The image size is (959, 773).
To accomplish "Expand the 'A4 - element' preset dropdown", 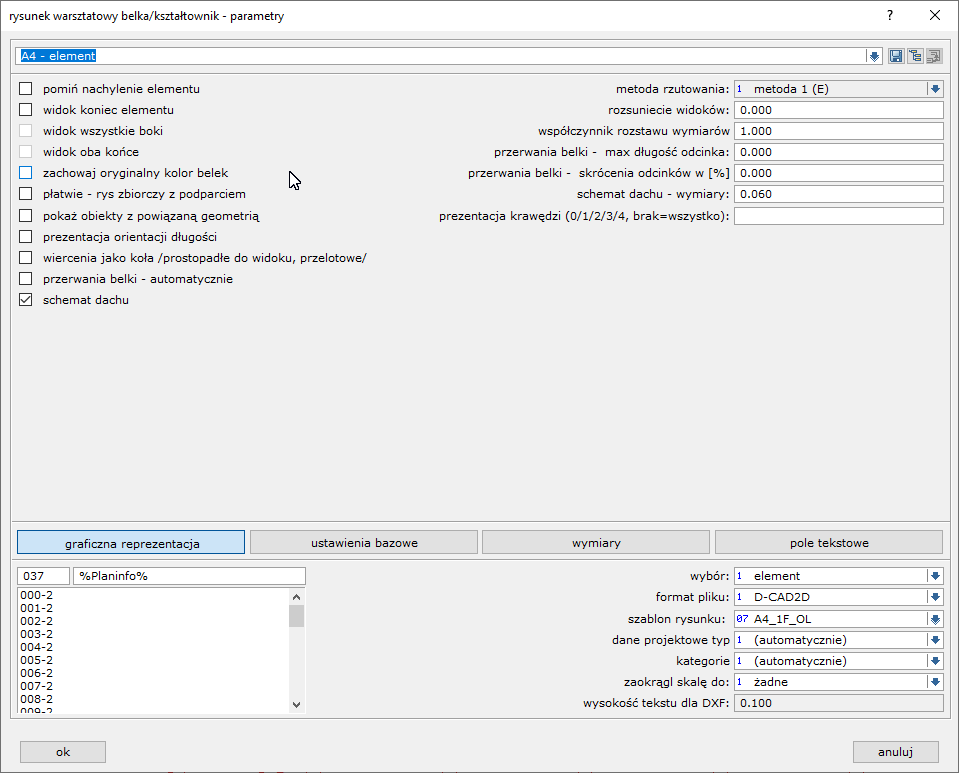I will click(x=874, y=56).
